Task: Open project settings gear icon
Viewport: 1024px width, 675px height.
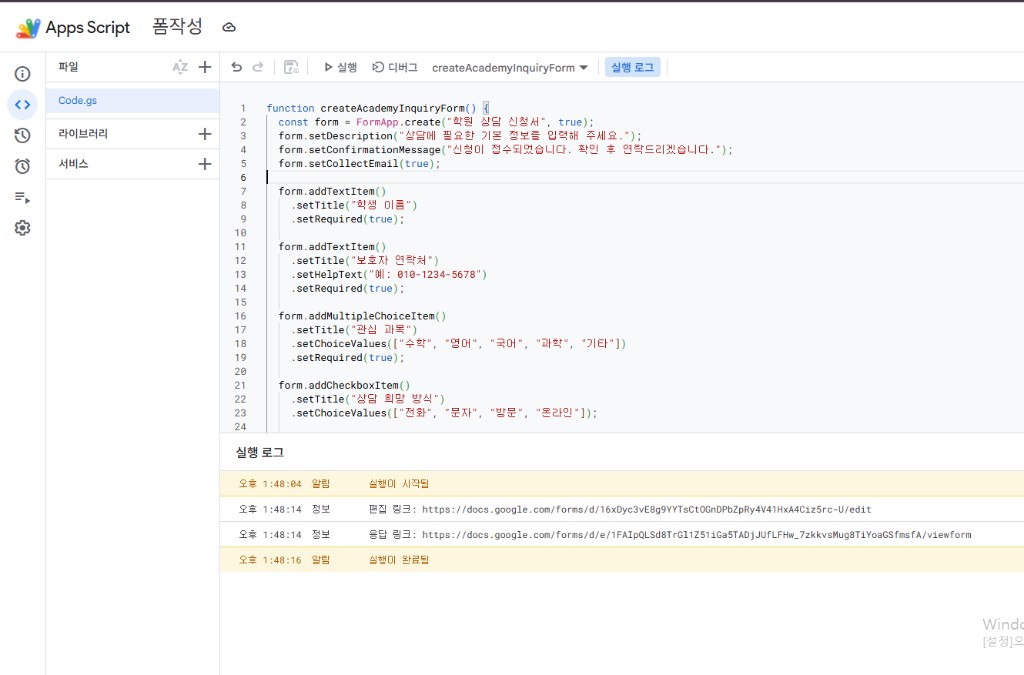Action: (x=22, y=228)
